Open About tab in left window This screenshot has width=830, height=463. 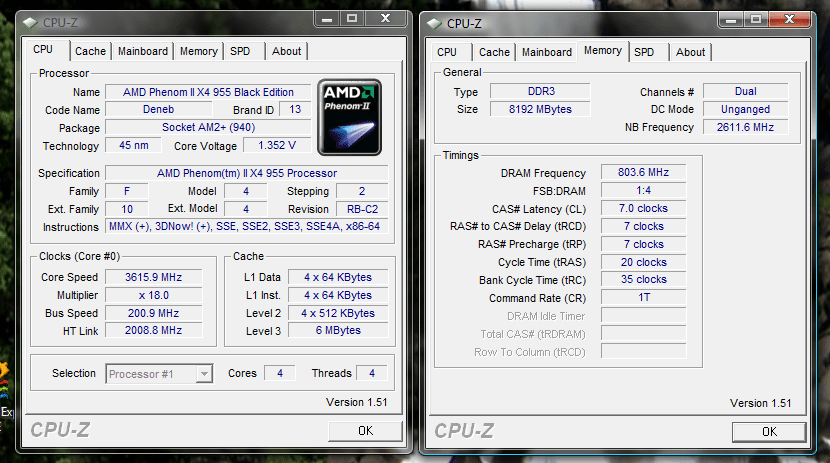tap(286, 51)
